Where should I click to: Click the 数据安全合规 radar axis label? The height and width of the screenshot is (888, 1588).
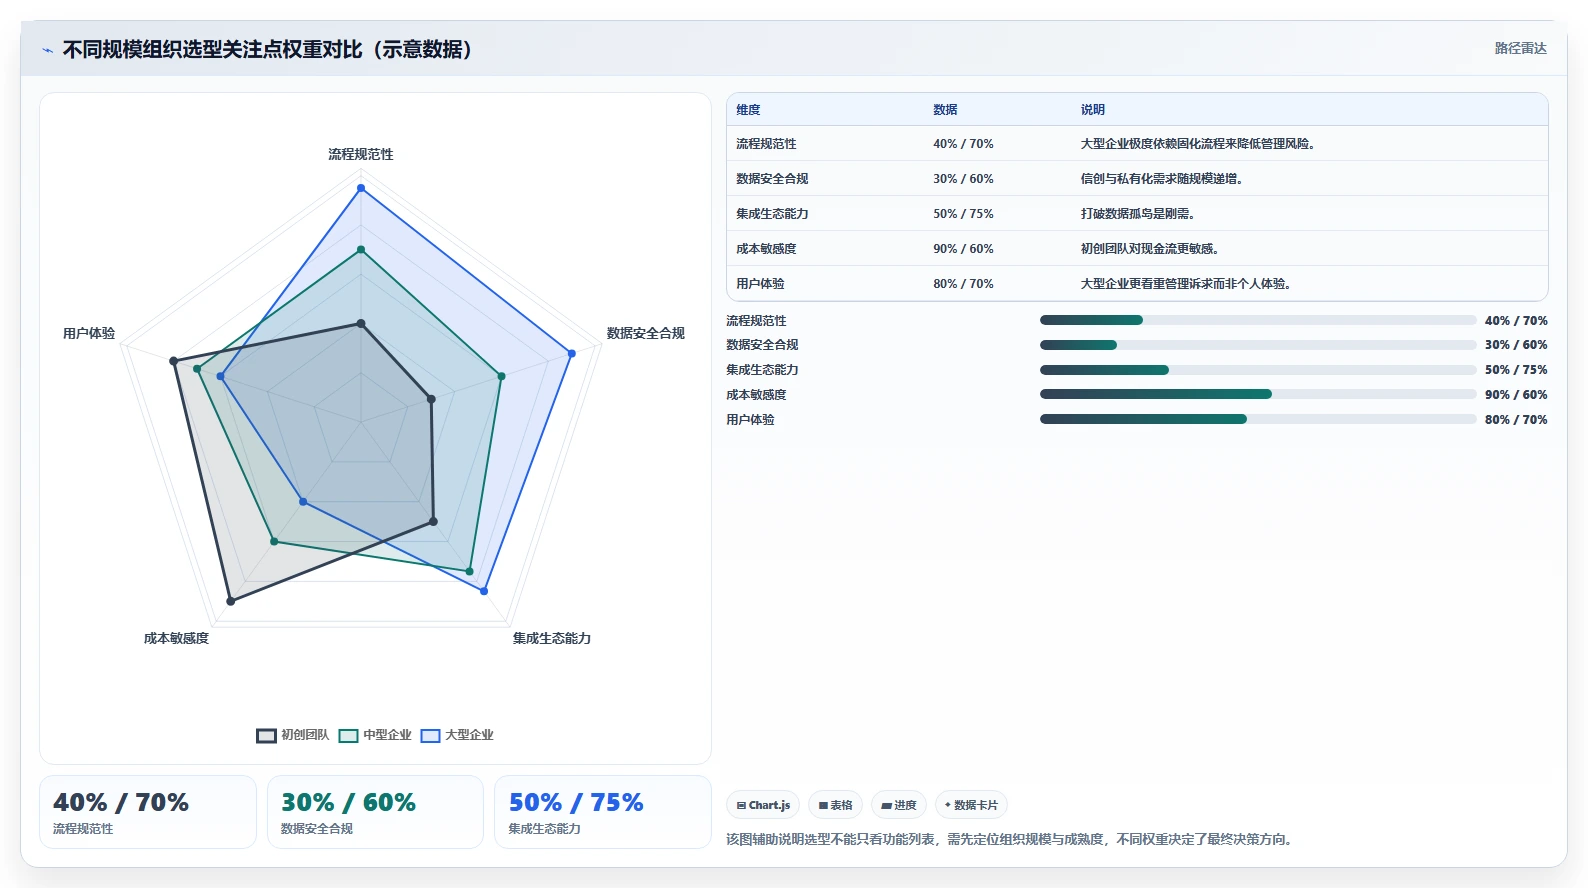click(645, 333)
